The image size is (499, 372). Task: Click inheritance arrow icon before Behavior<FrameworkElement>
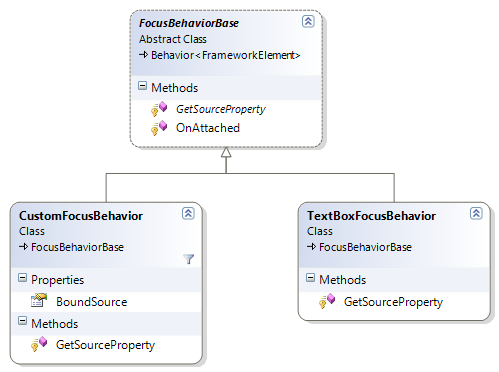143,54
